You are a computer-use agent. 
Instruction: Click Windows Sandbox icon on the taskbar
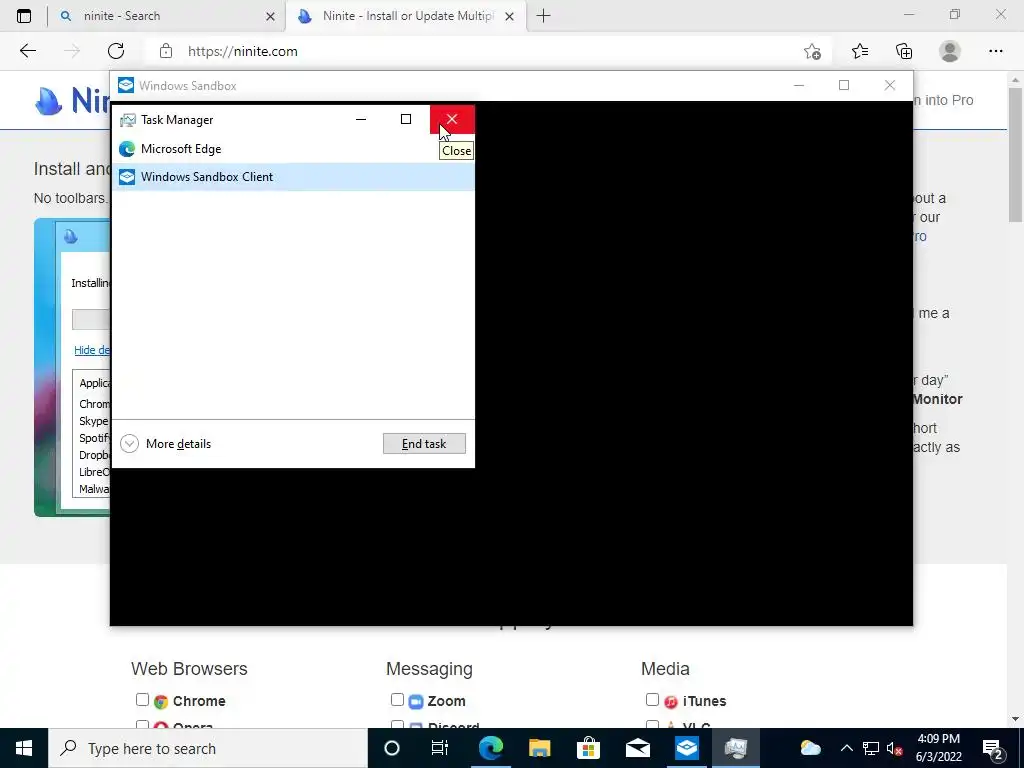click(686, 748)
